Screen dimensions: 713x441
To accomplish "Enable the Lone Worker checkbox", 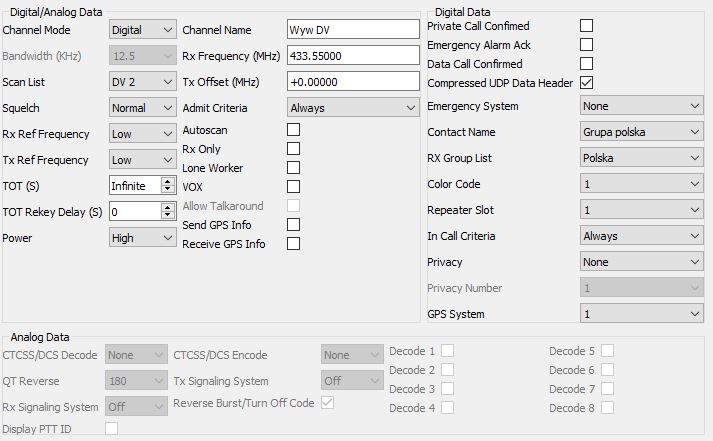I will coord(293,167).
